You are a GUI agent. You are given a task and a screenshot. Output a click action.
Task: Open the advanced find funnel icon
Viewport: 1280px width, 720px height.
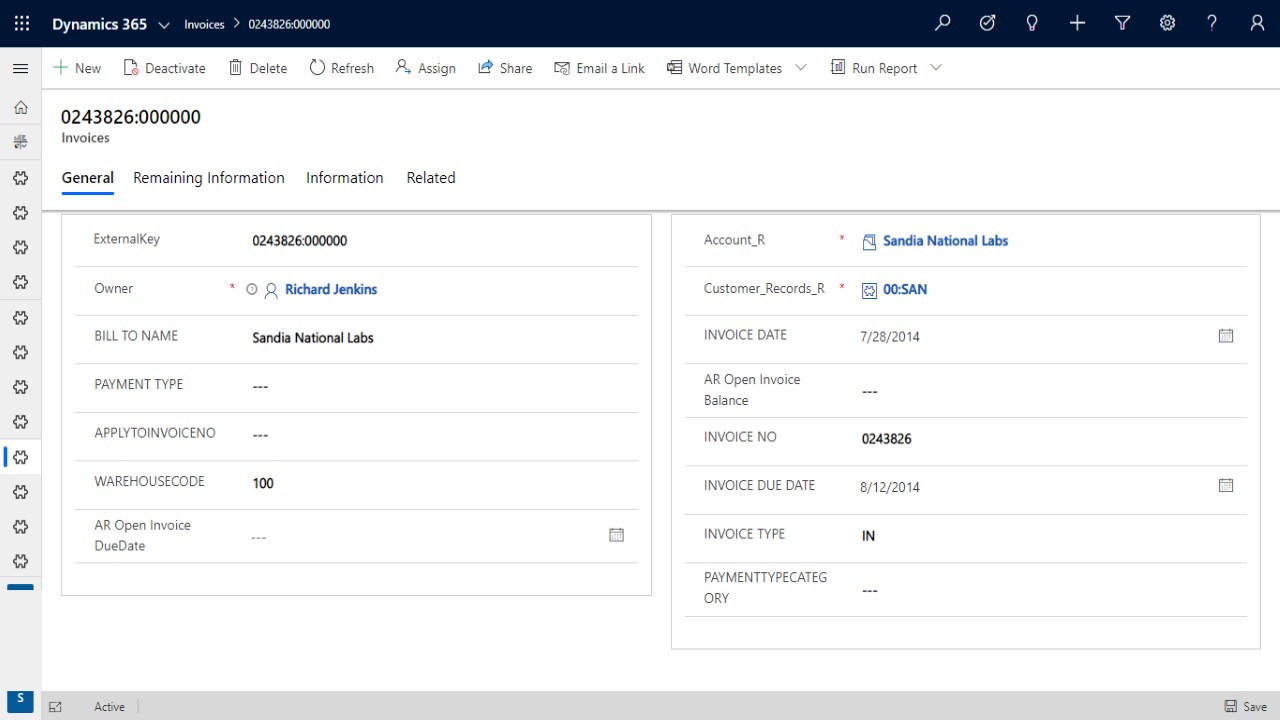(1122, 23)
